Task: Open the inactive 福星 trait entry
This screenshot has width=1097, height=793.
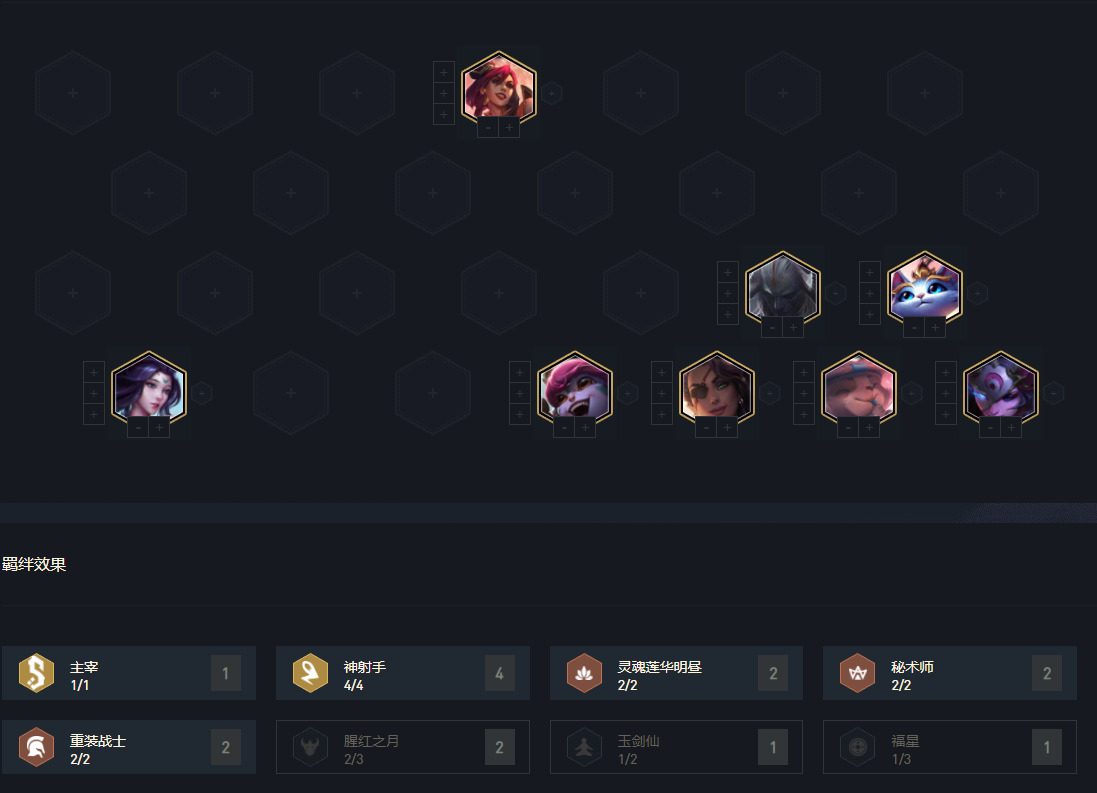Action: (950, 747)
